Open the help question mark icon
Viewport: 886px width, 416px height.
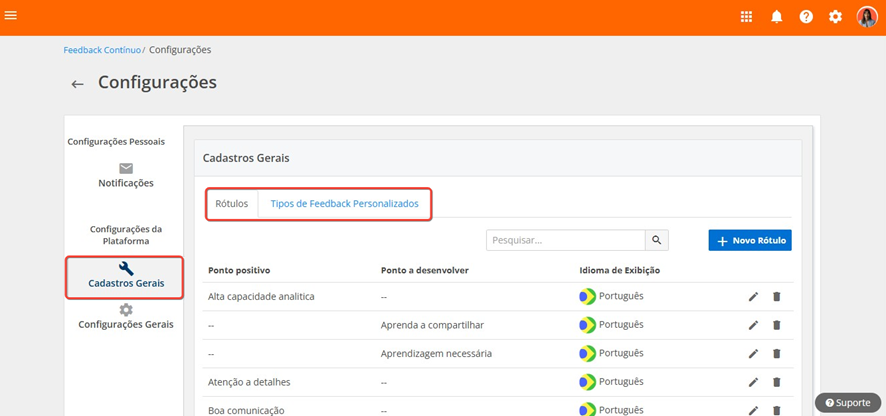click(x=806, y=17)
